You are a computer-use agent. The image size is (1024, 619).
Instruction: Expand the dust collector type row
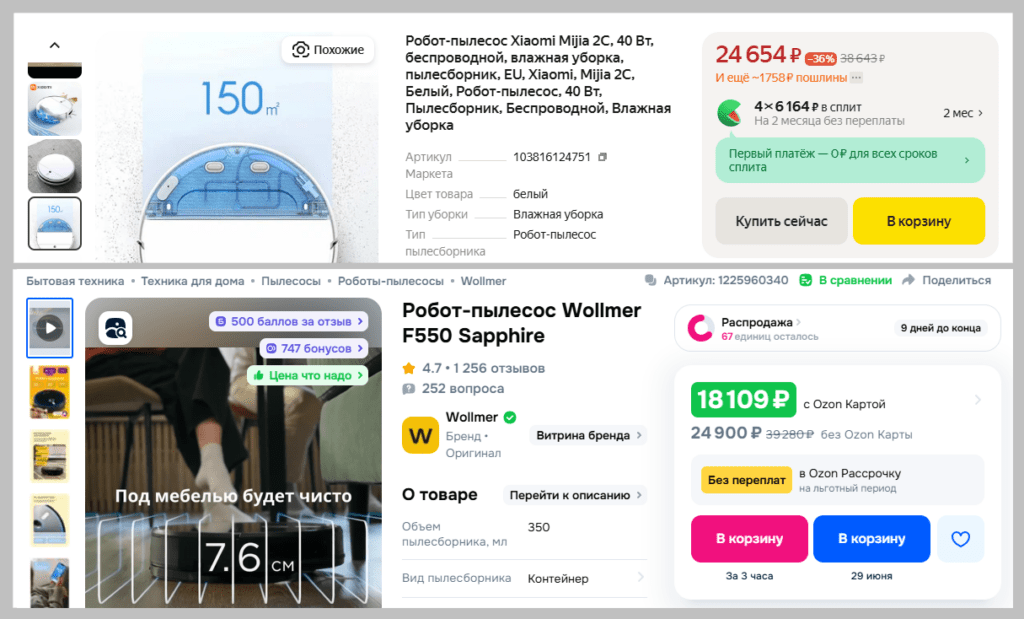(524, 578)
